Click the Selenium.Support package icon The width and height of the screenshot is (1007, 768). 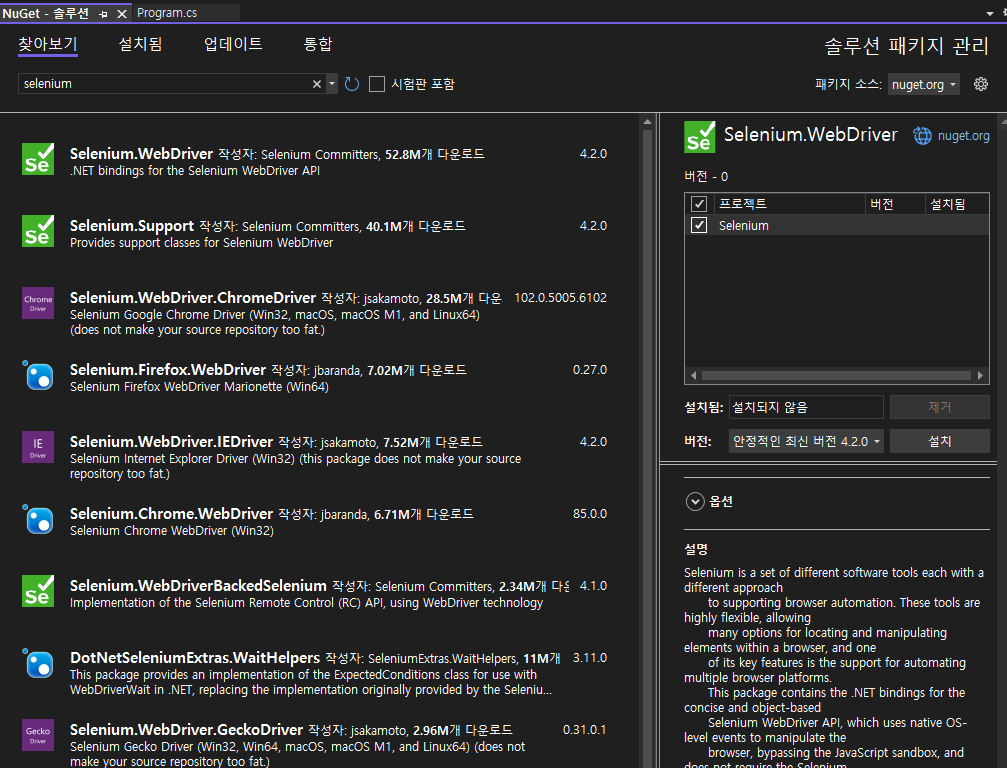(x=38, y=231)
